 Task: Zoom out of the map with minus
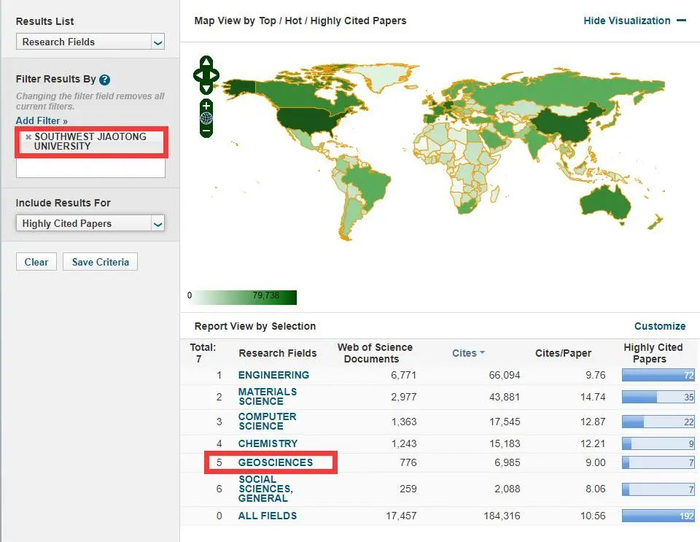click(x=206, y=131)
